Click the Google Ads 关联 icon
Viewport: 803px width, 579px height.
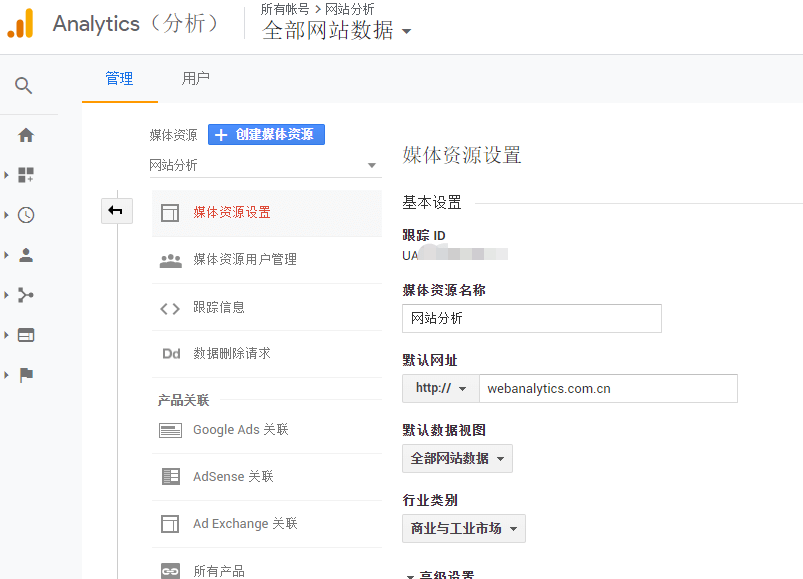pyautogui.click(x=171, y=431)
